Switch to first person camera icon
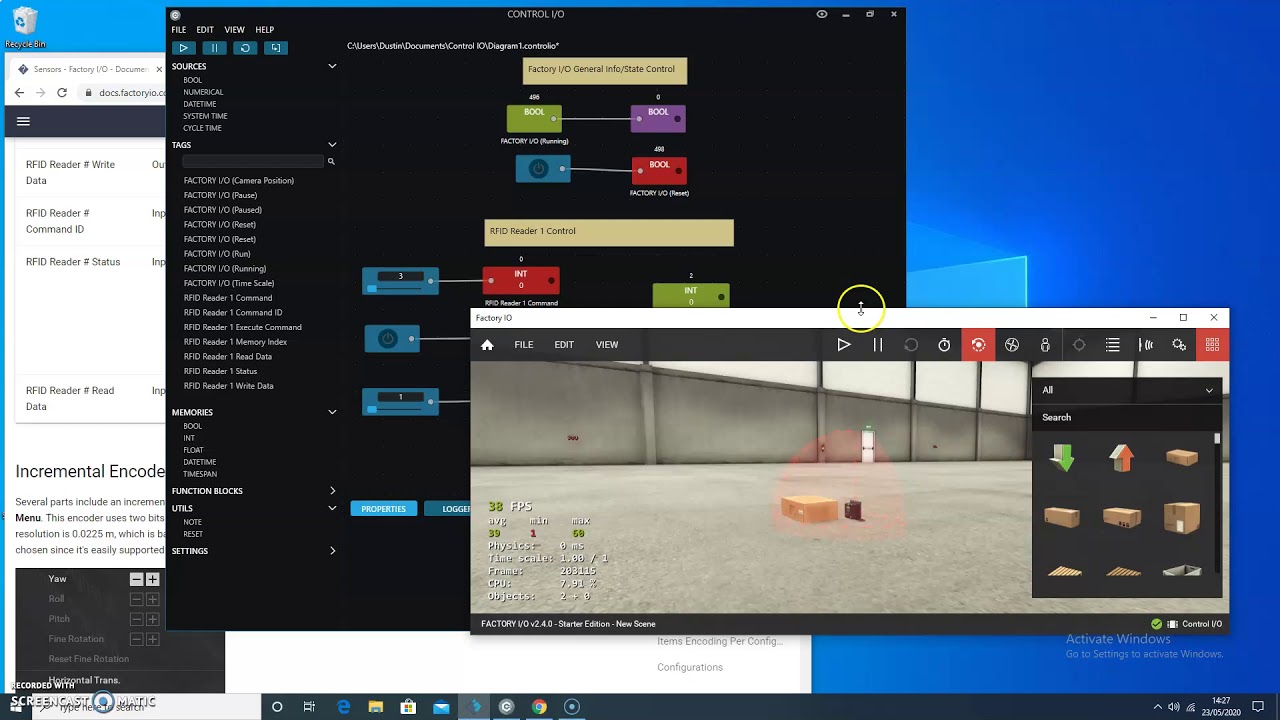This screenshot has height=720, width=1280. [x=1045, y=345]
